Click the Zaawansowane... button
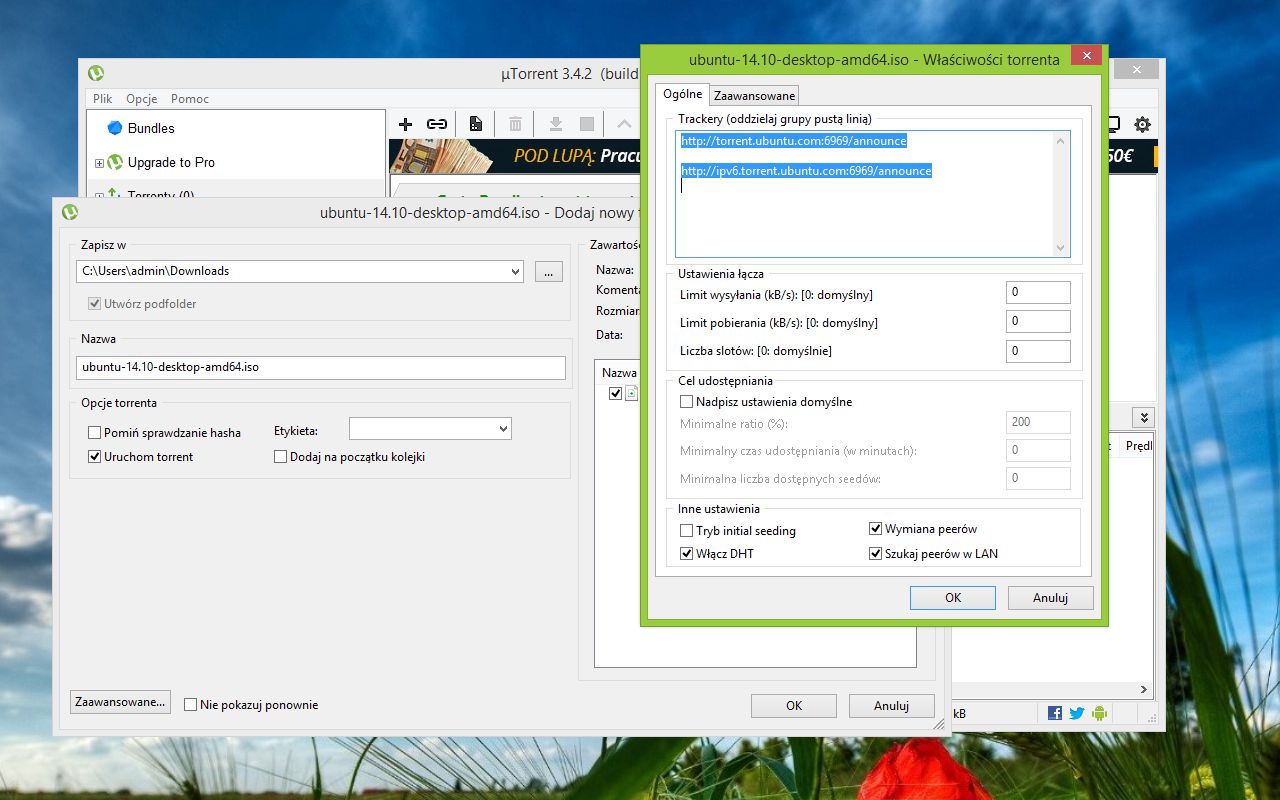This screenshot has height=800, width=1280. pos(120,702)
